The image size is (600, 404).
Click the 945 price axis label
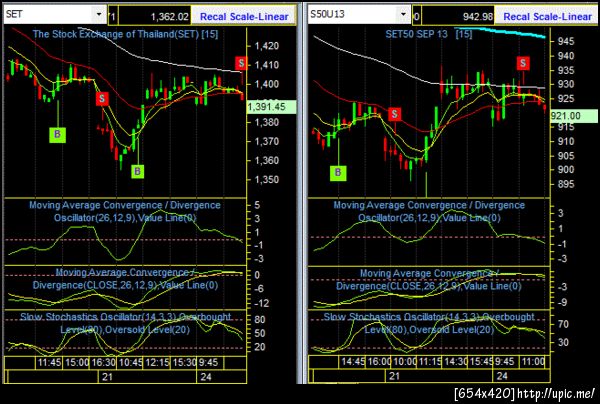(566, 41)
